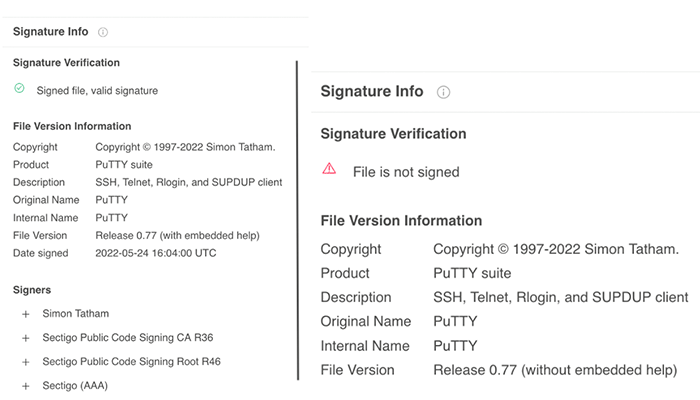Click info icon beside left Signature Info
This screenshot has height=400, width=700.
click(x=103, y=32)
